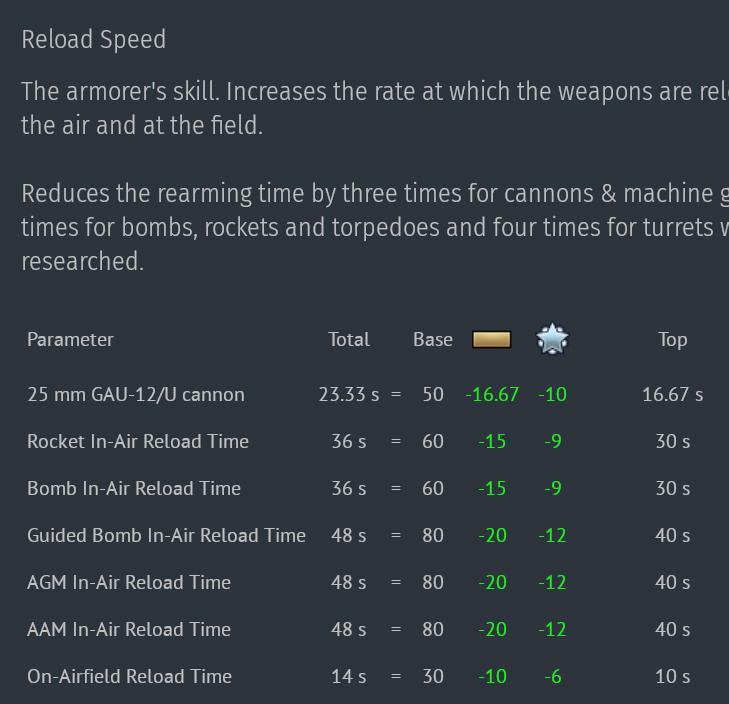Click the 14 s on-airfield total value
This screenshot has height=704, width=729.
pyautogui.click(x=349, y=676)
